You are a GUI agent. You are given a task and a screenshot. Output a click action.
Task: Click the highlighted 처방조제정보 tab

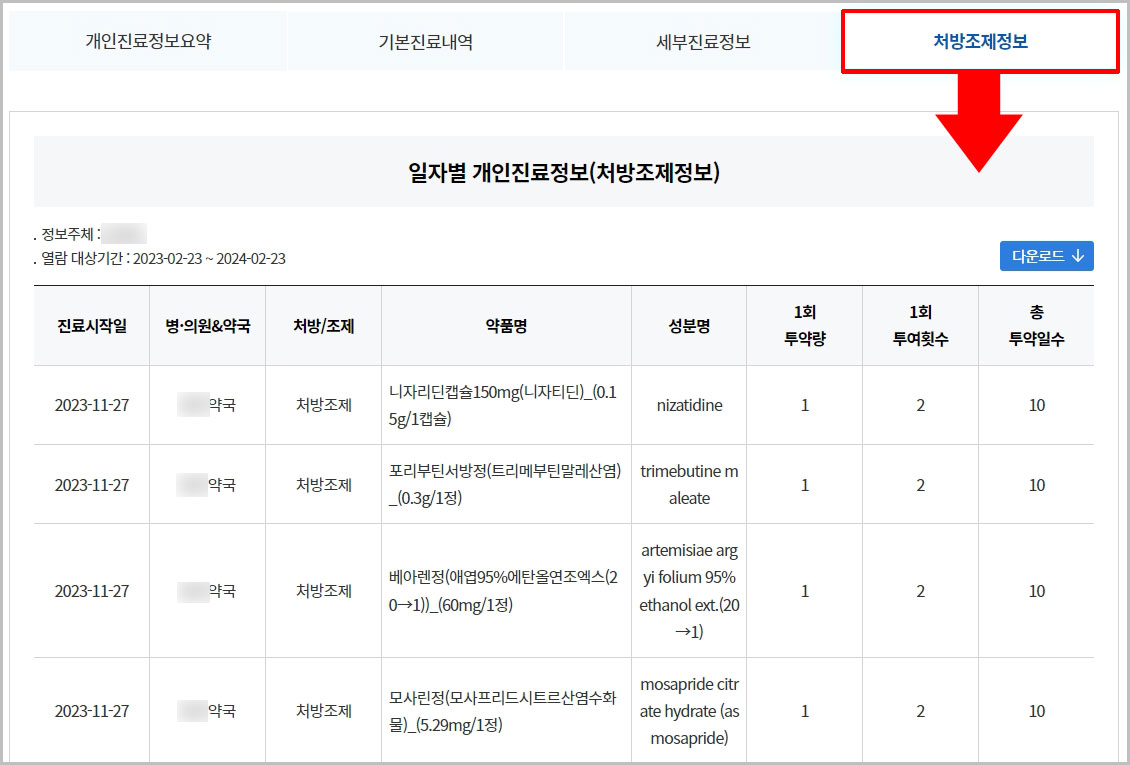(x=981, y=41)
